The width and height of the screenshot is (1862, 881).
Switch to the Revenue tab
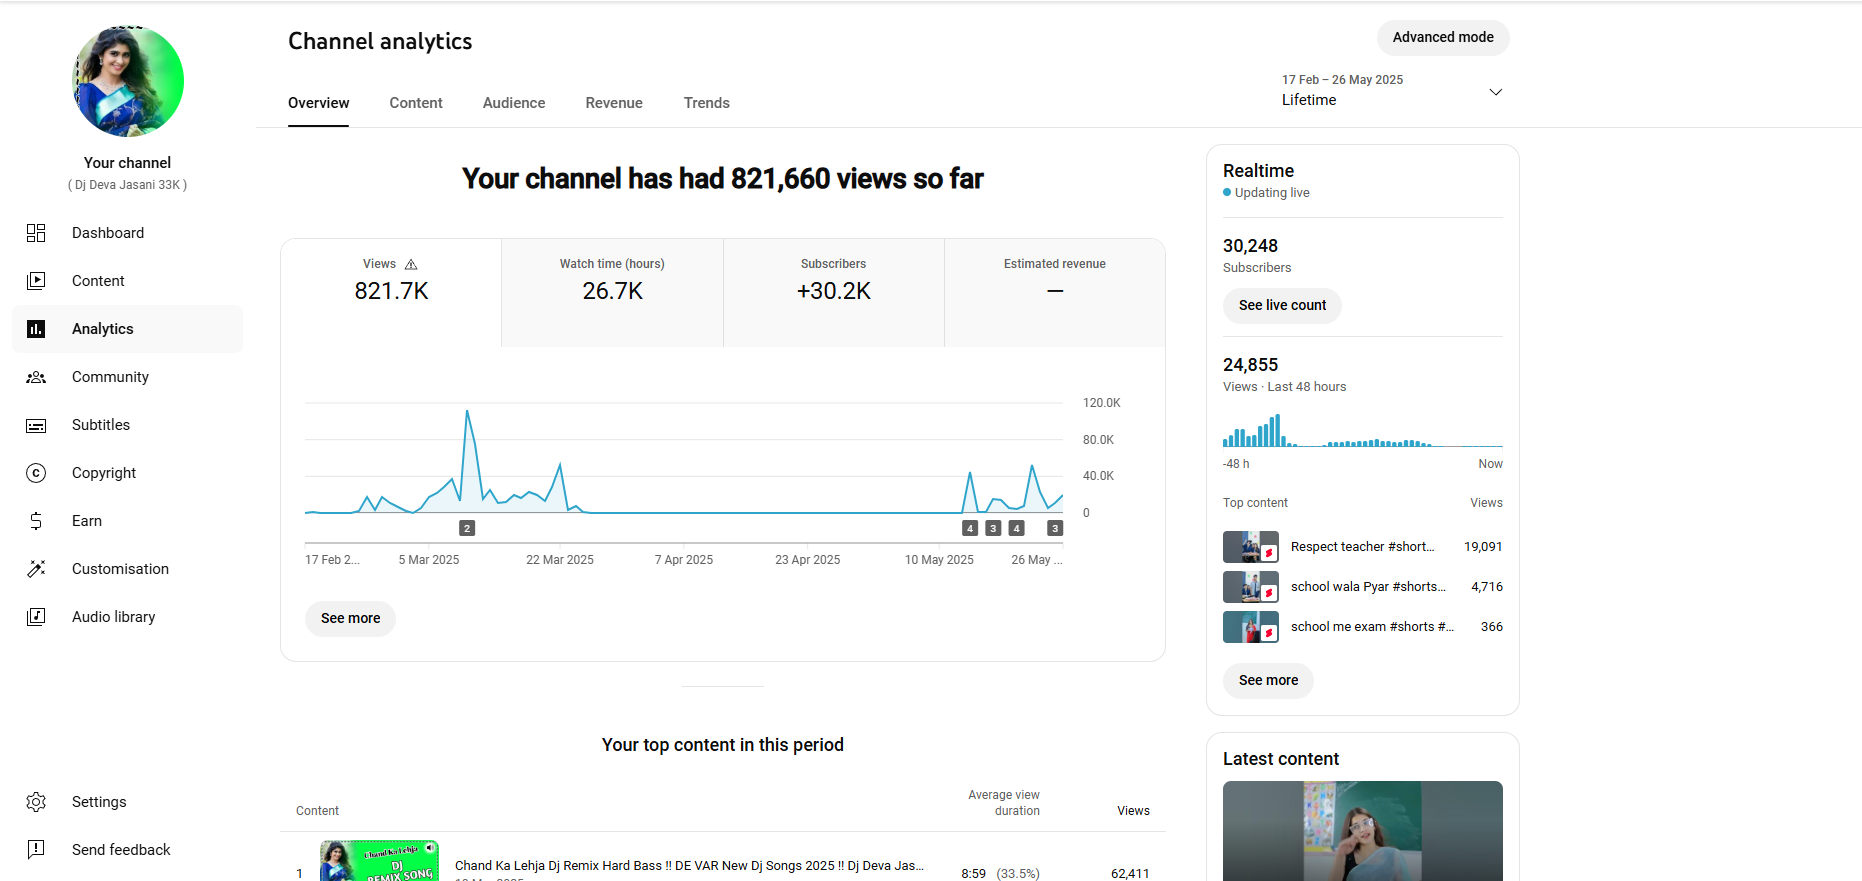[614, 103]
